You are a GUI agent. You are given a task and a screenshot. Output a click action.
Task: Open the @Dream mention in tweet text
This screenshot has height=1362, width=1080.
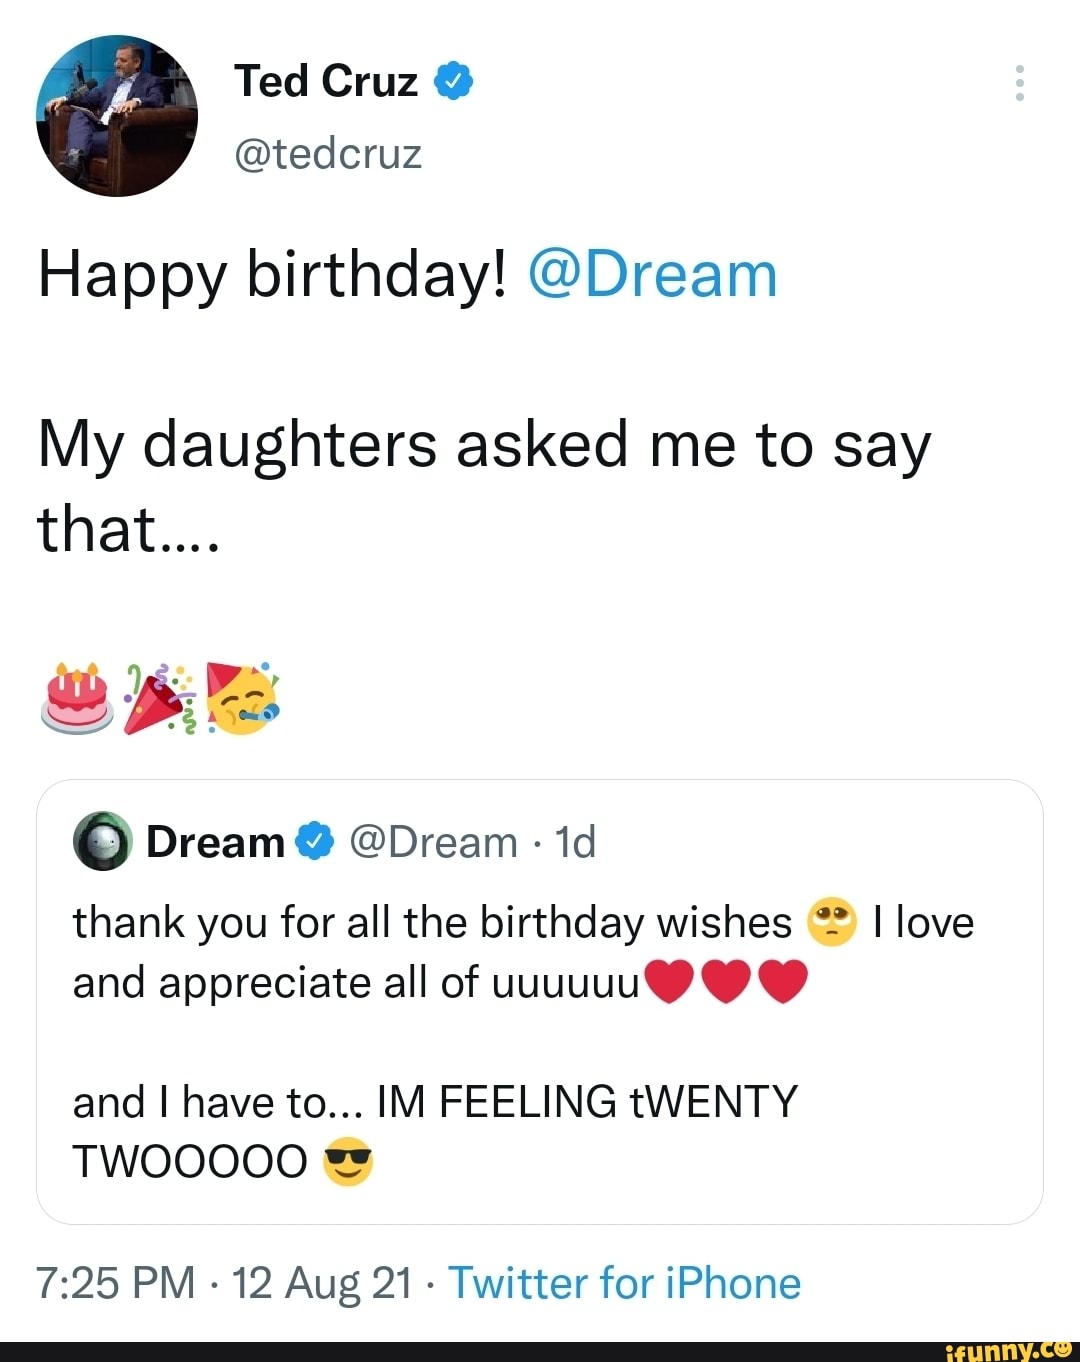(652, 275)
